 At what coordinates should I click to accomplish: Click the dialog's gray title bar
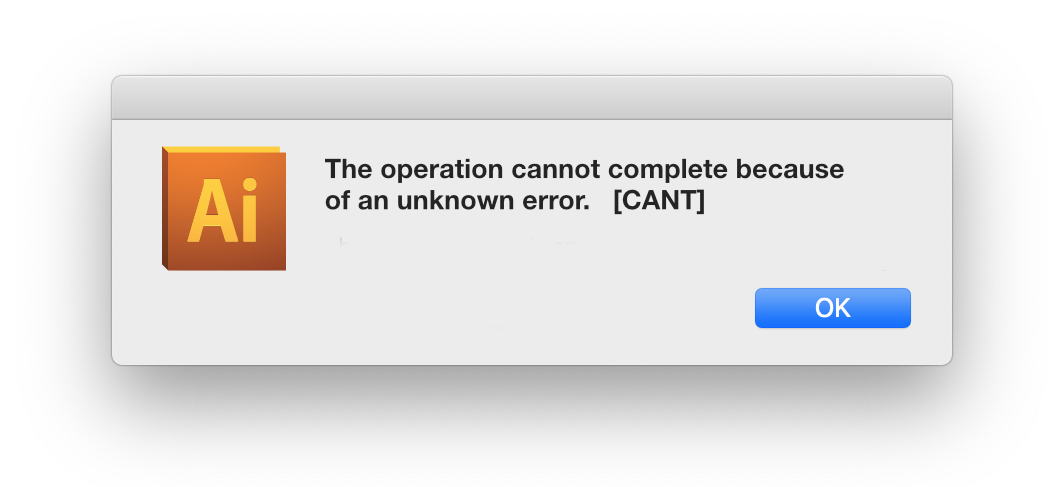(532, 98)
